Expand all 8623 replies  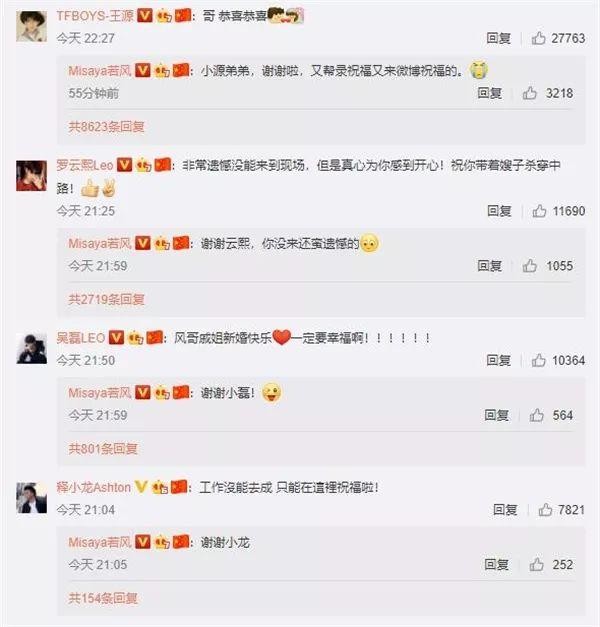coord(106,127)
